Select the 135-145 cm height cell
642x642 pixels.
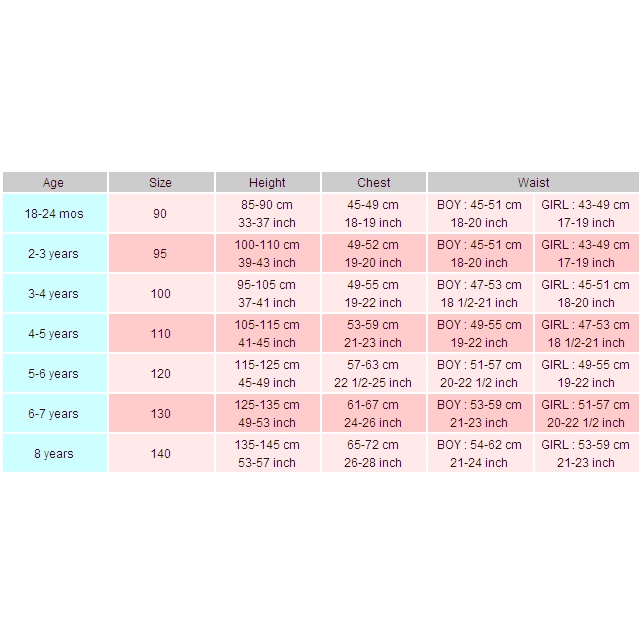pyautogui.click(x=267, y=454)
